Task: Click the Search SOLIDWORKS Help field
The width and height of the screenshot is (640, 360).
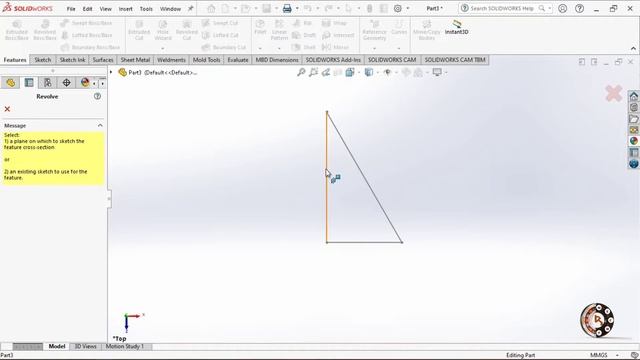Action: pos(503,9)
